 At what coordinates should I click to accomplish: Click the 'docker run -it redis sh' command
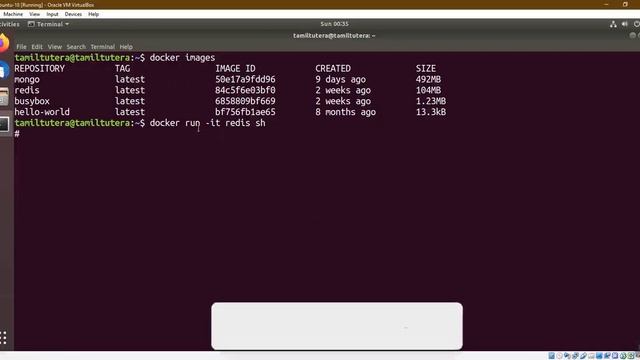click(207, 123)
